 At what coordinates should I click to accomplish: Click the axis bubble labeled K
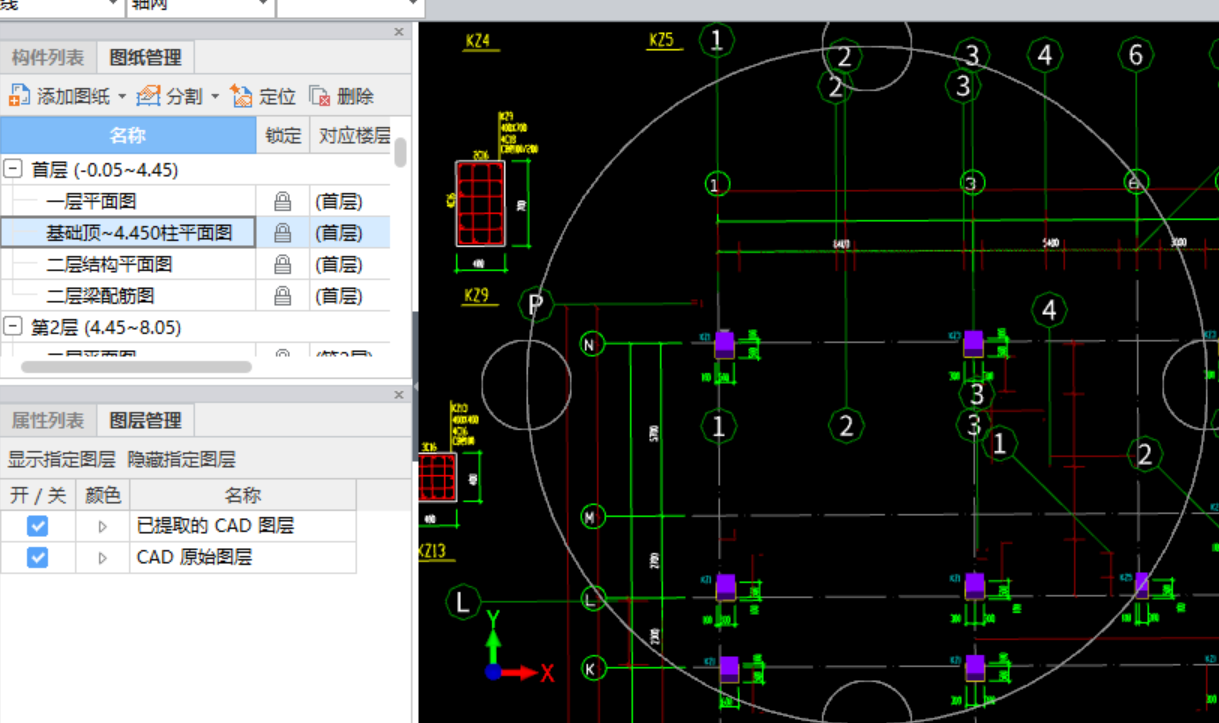point(593,668)
